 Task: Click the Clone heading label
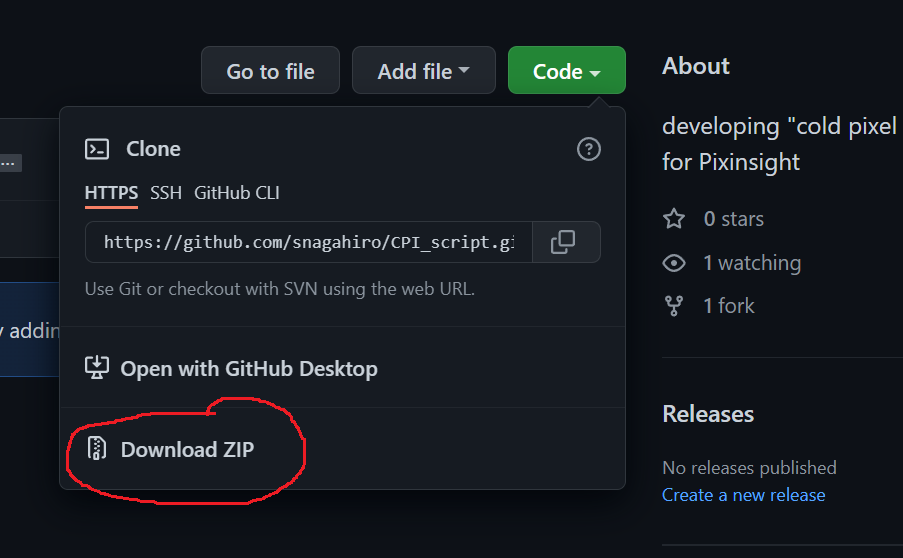coord(153,149)
